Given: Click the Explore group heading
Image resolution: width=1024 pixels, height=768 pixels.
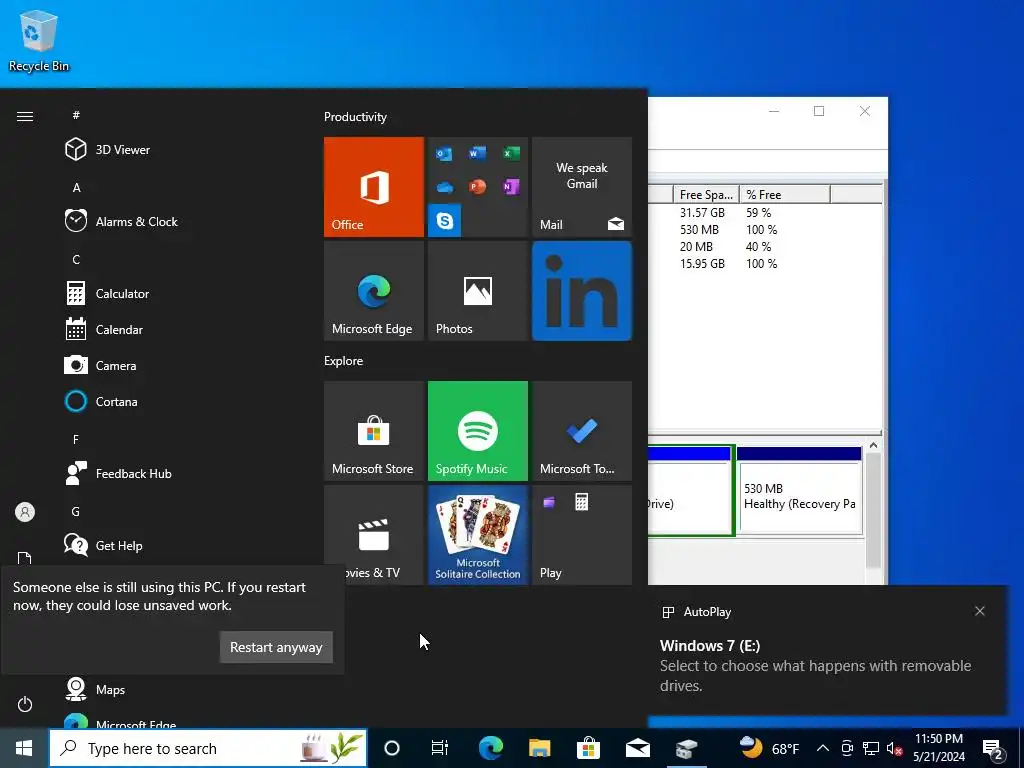Looking at the screenshot, I should pyautogui.click(x=344, y=361).
